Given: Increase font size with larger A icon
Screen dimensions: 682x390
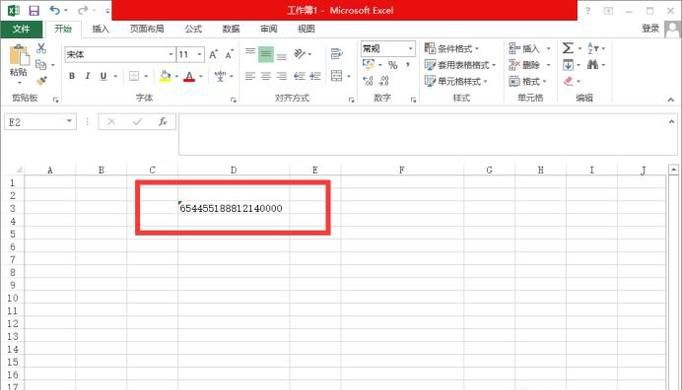Looking at the screenshot, I should 213,54.
